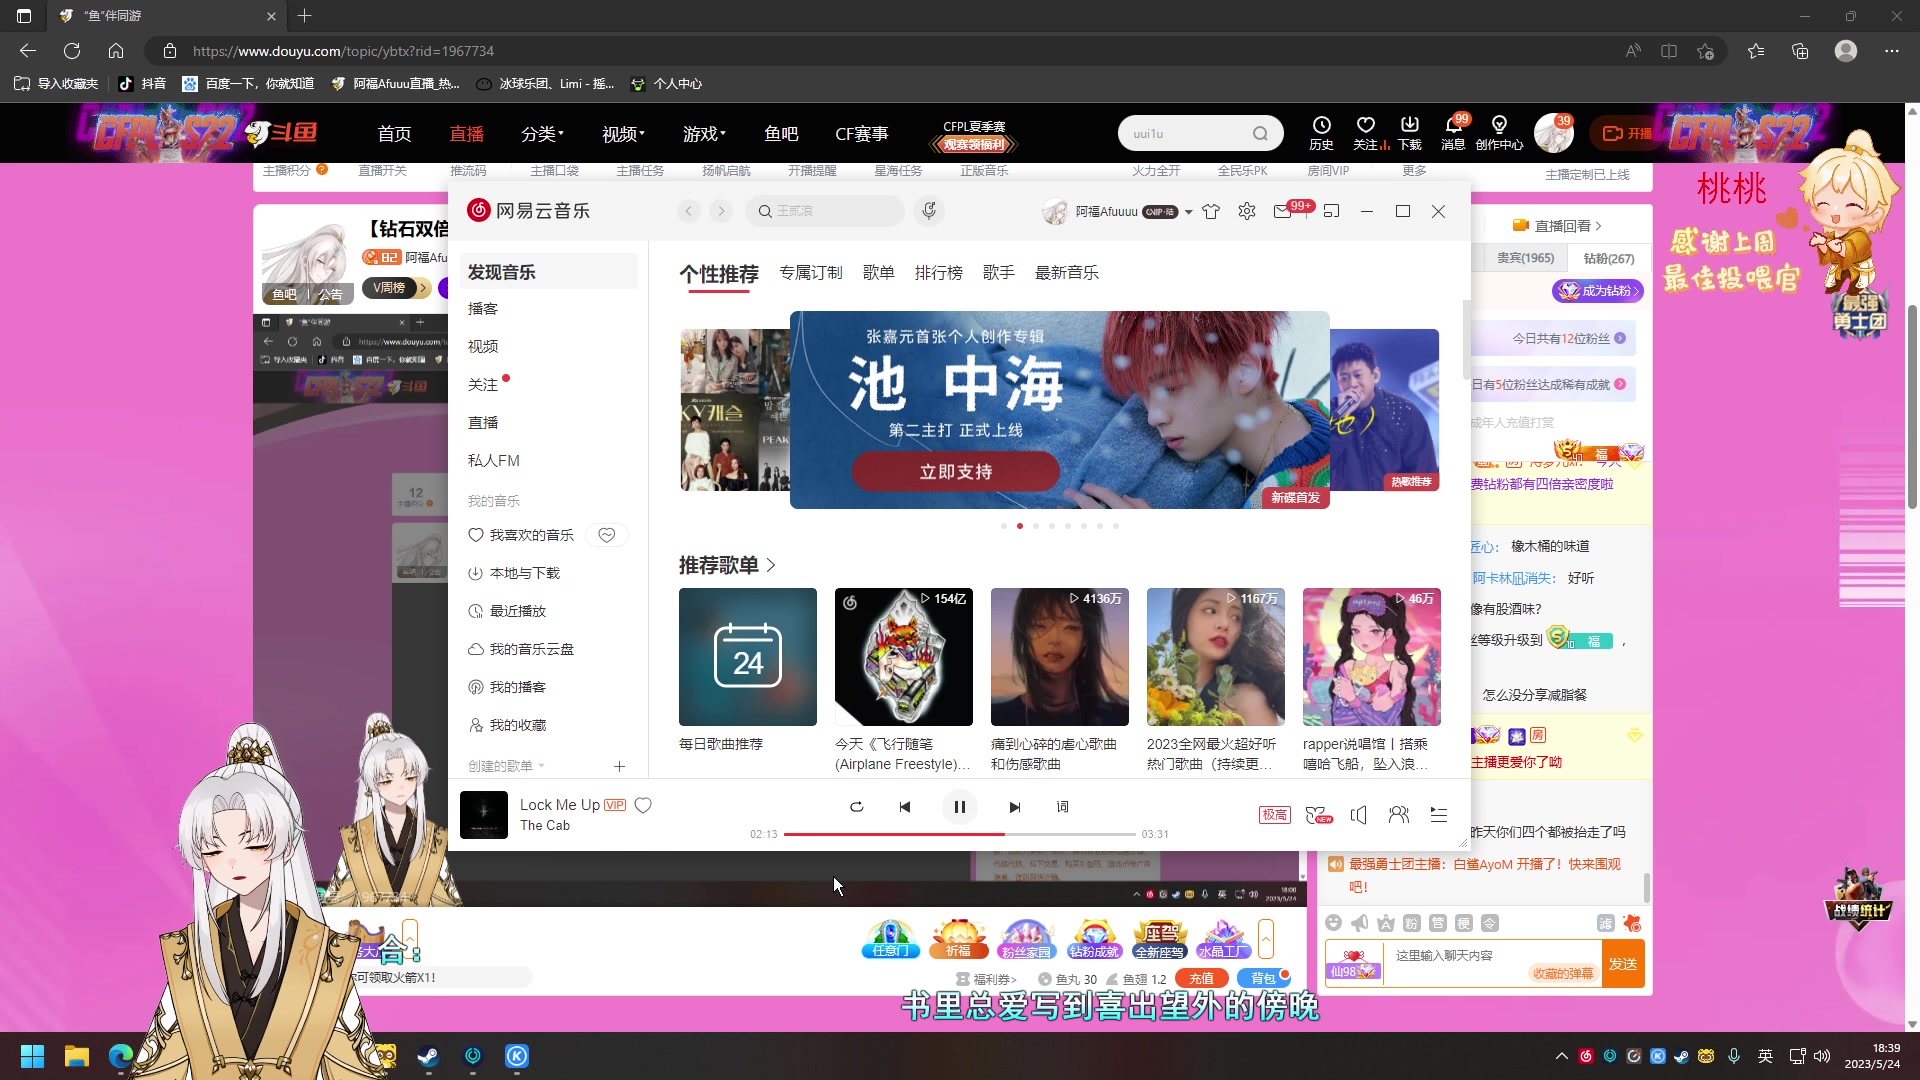Open the skin theme shirt icon
The width and height of the screenshot is (1920, 1080).
1211,211
